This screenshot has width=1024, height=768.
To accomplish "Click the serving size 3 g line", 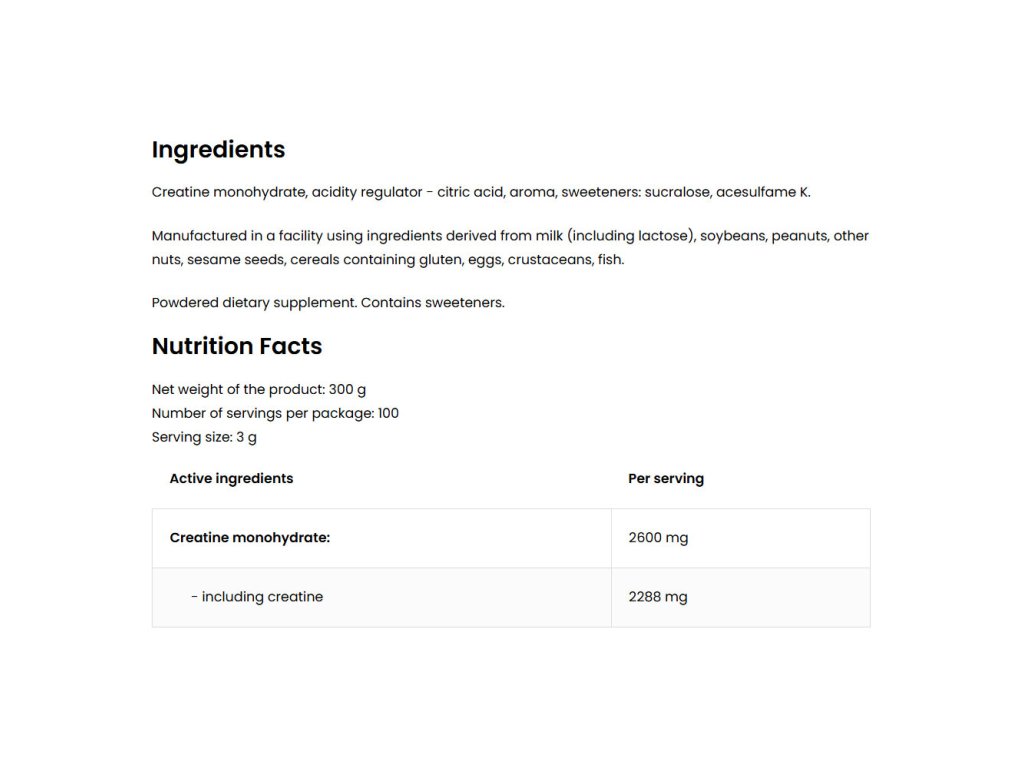I will pyautogui.click(x=204, y=437).
